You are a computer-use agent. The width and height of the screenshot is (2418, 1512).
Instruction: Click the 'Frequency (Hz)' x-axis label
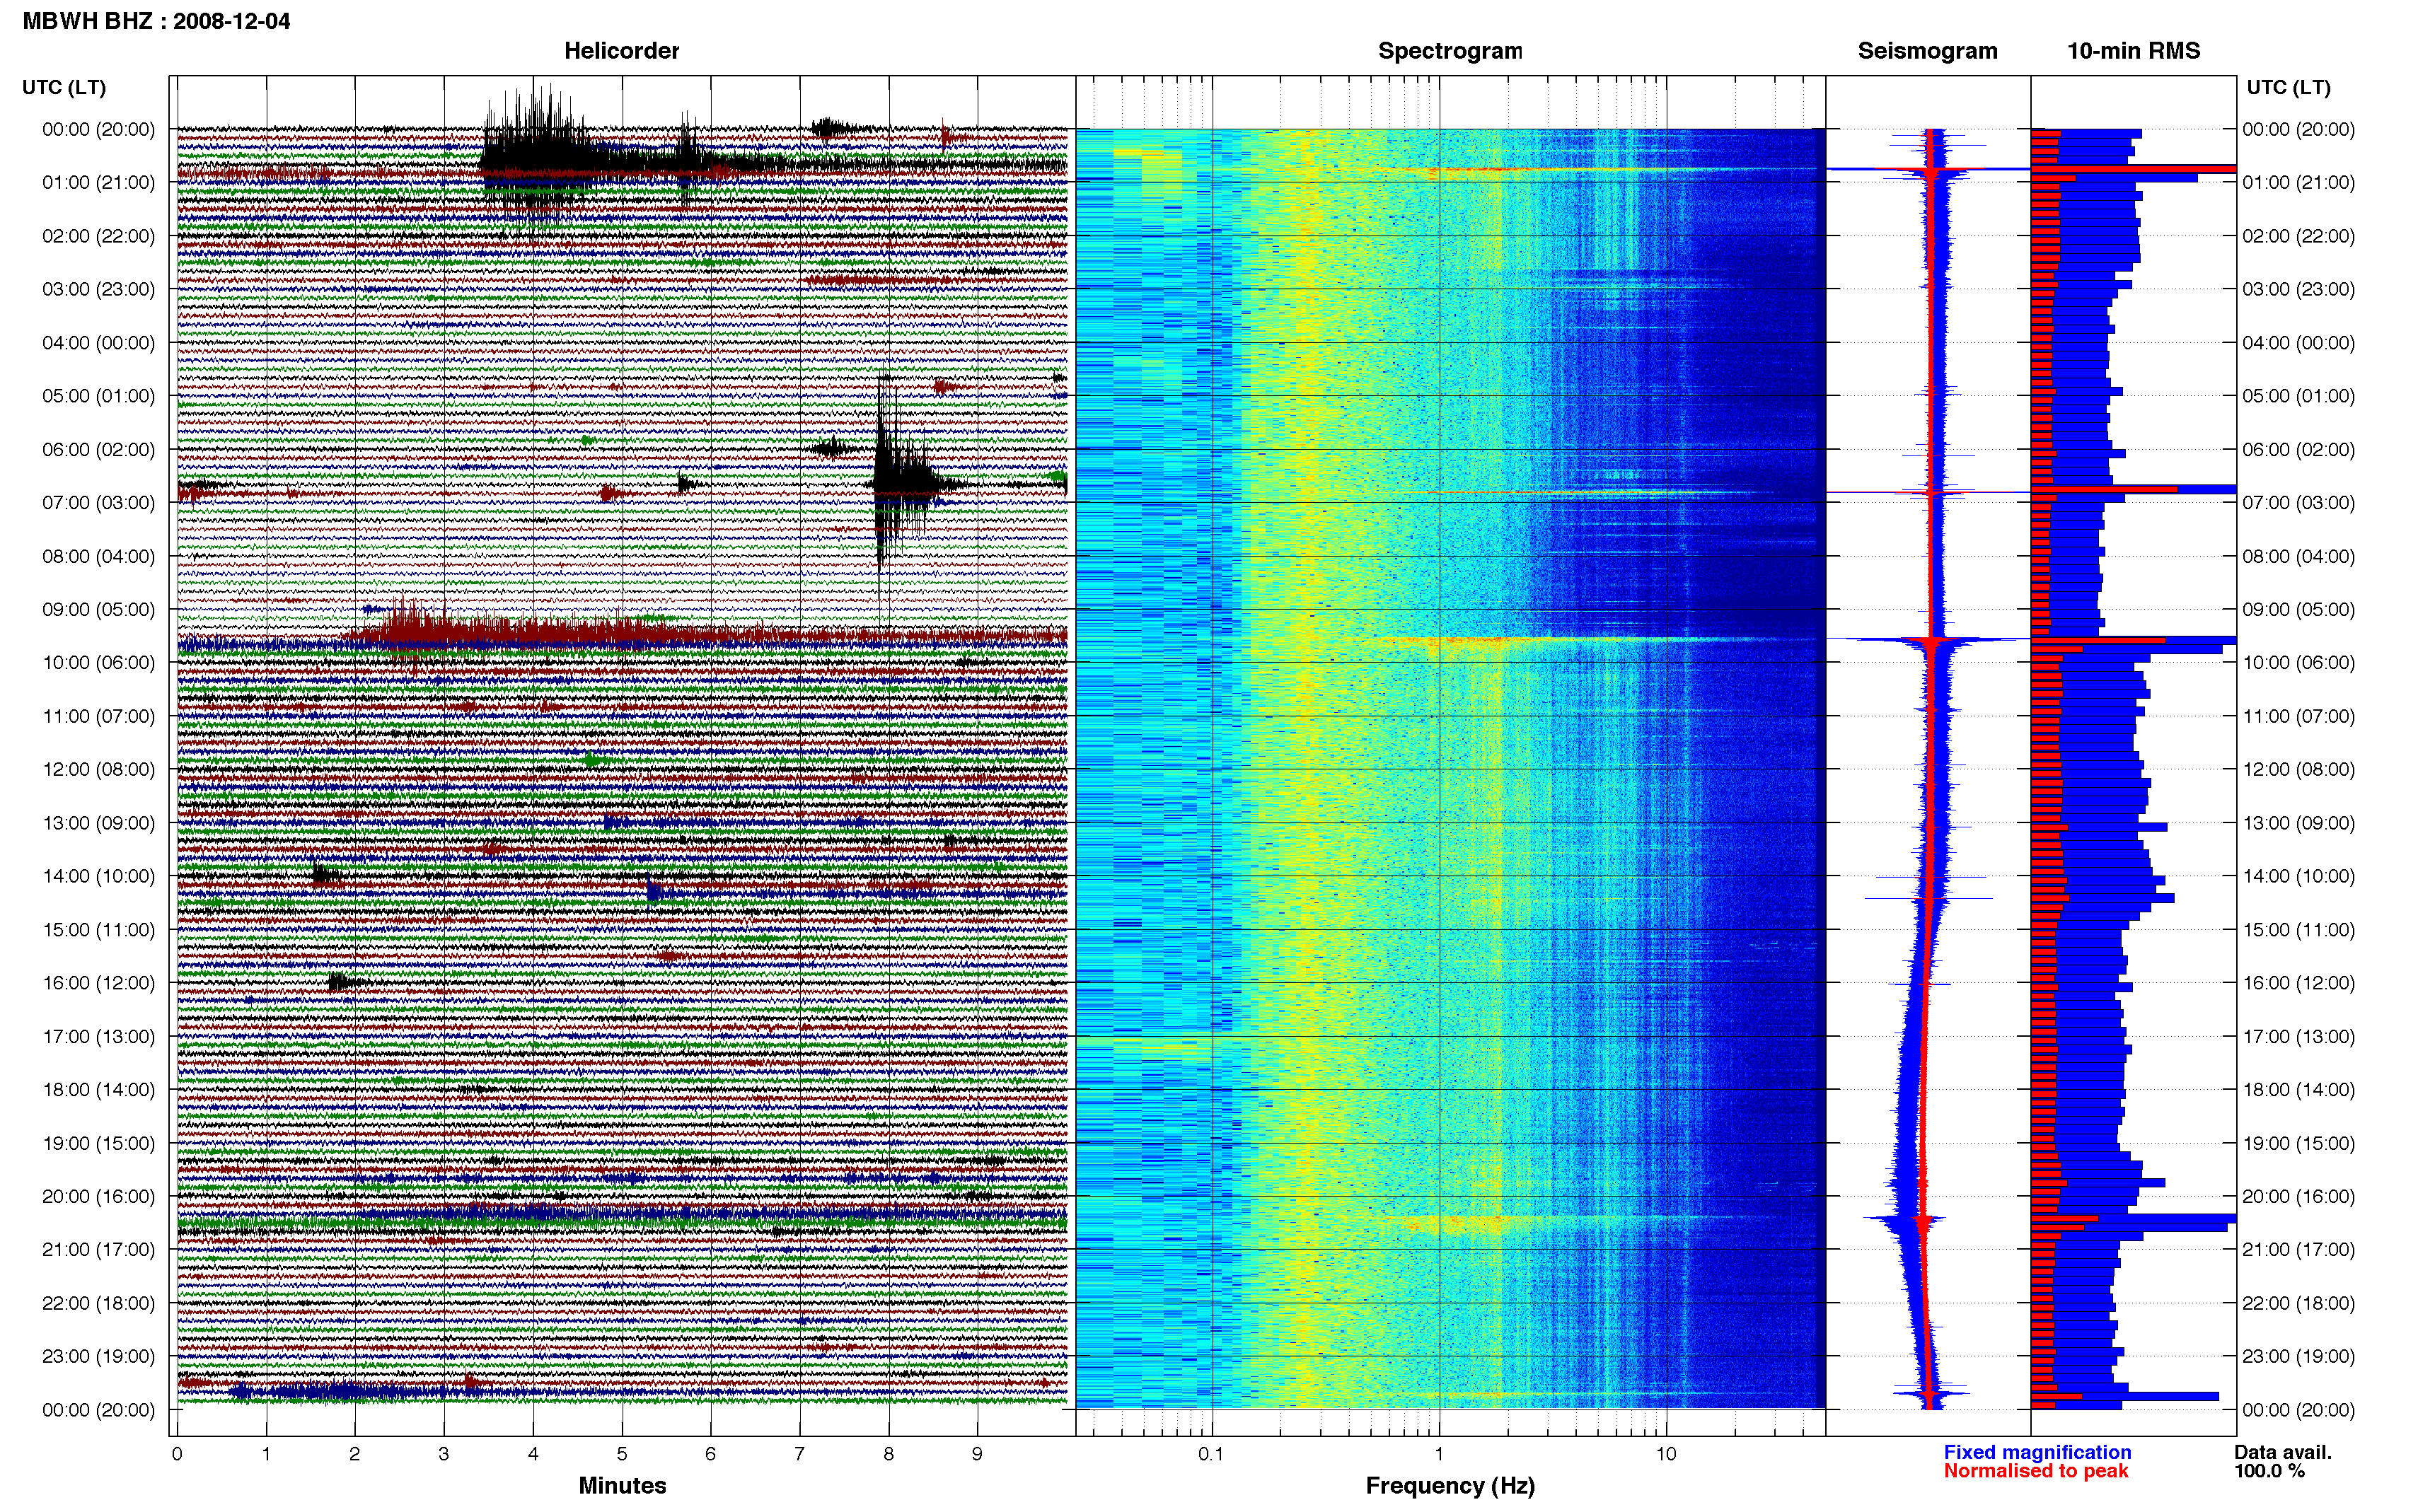point(1450,1486)
